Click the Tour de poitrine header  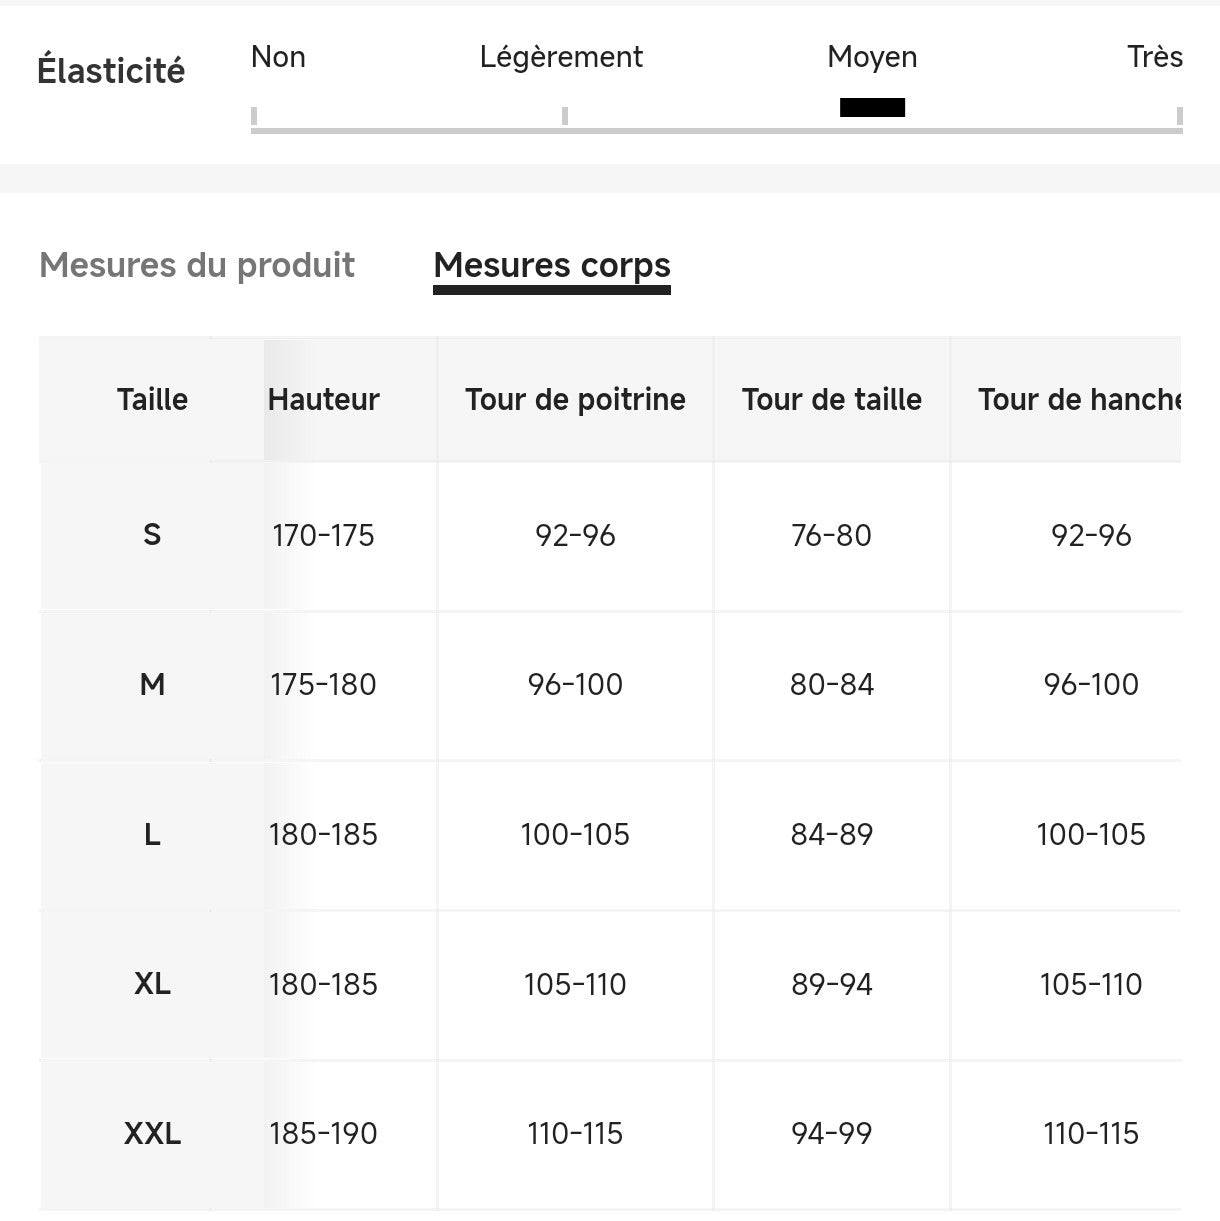[x=575, y=399]
